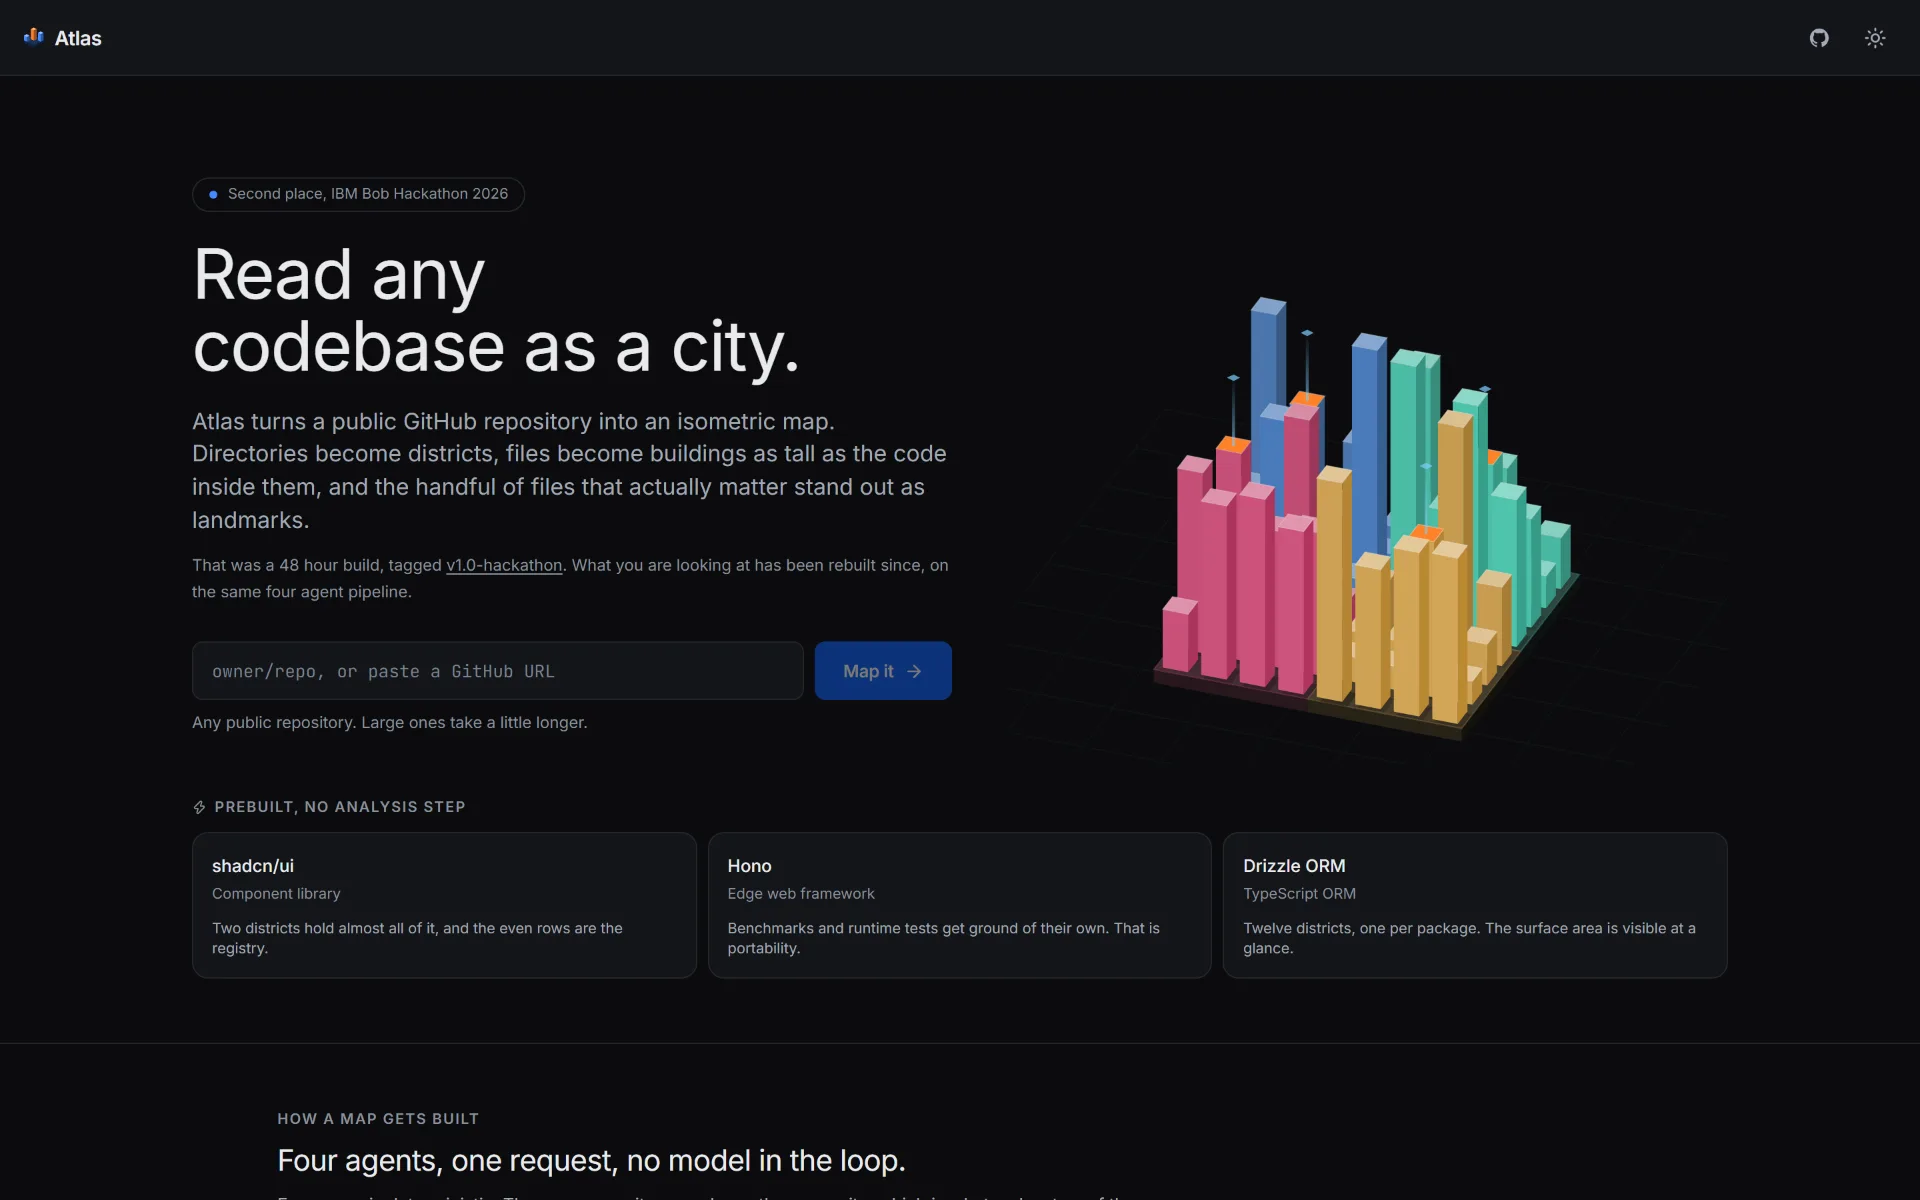Viewport: 1920px width, 1200px height.
Task: Open the Hono prebuilt map card
Action: coord(960,905)
